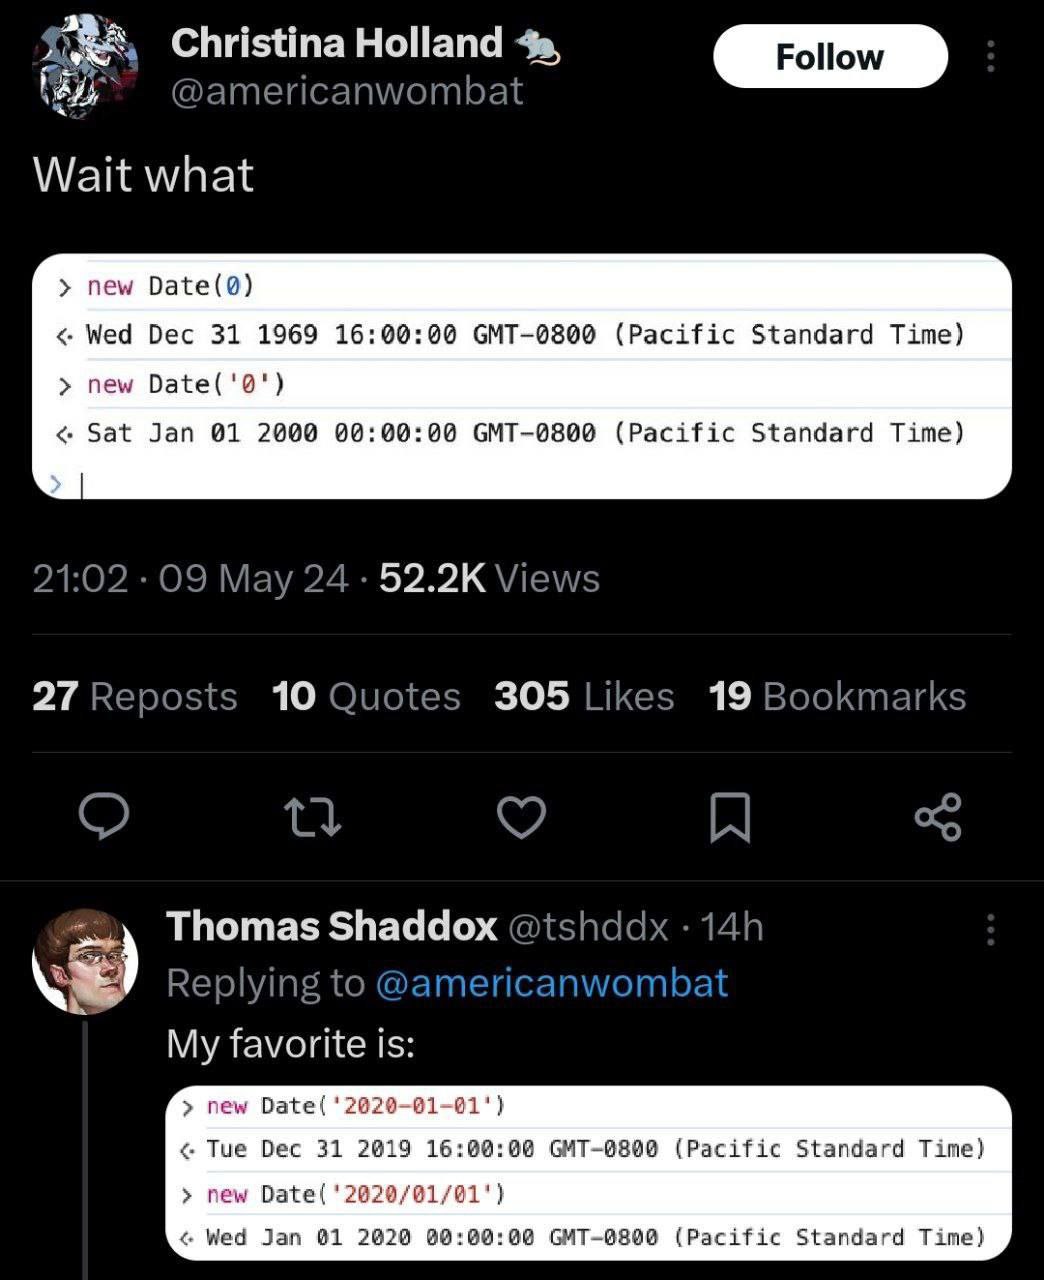The height and width of the screenshot is (1280, 1044).
Task: Like the tweet with the heart icon
Action: coord(521,816)
